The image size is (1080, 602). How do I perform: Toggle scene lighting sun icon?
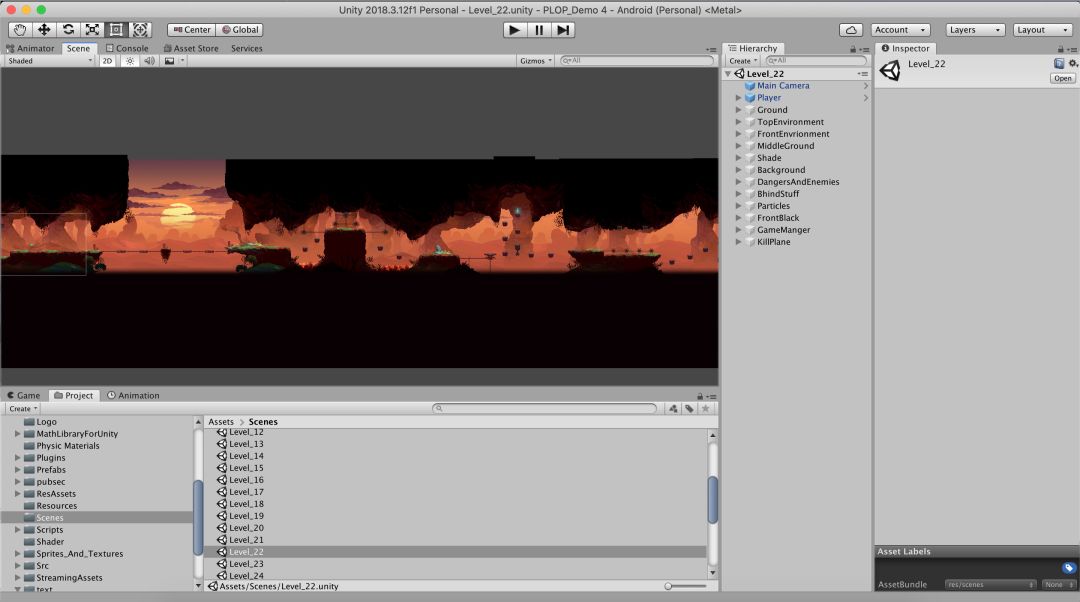coord(129,61)
